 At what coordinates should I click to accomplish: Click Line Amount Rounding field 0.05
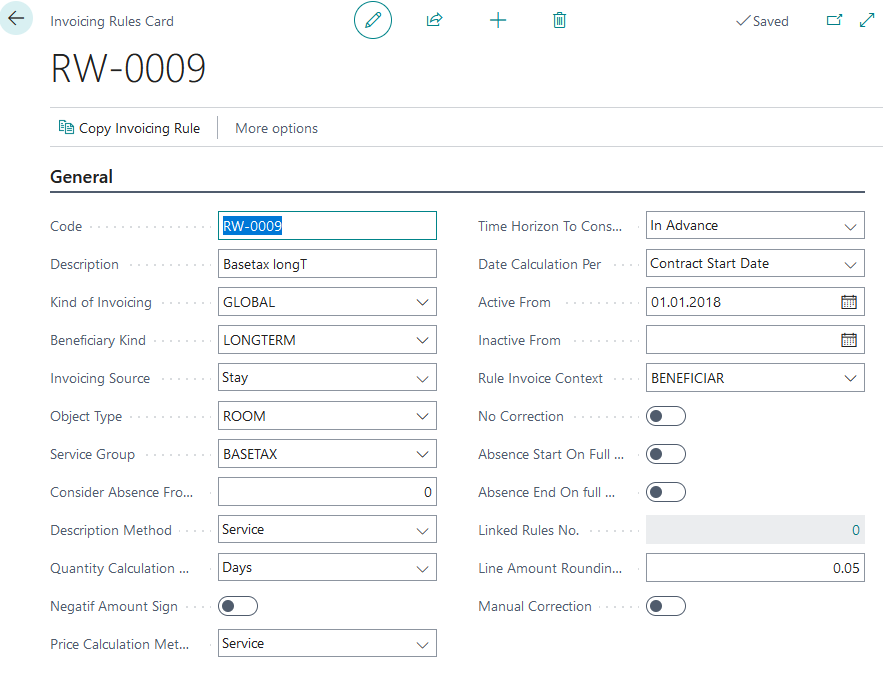click(755, 568)
